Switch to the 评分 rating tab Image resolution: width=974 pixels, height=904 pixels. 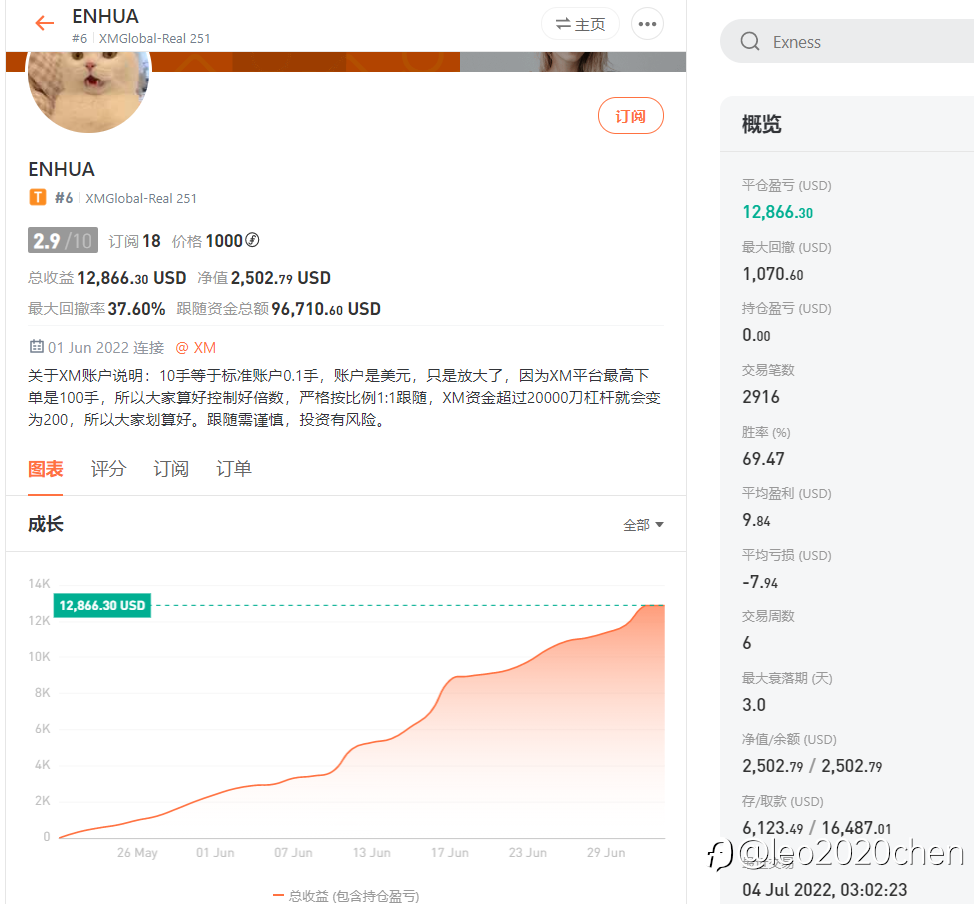(108, 469)
